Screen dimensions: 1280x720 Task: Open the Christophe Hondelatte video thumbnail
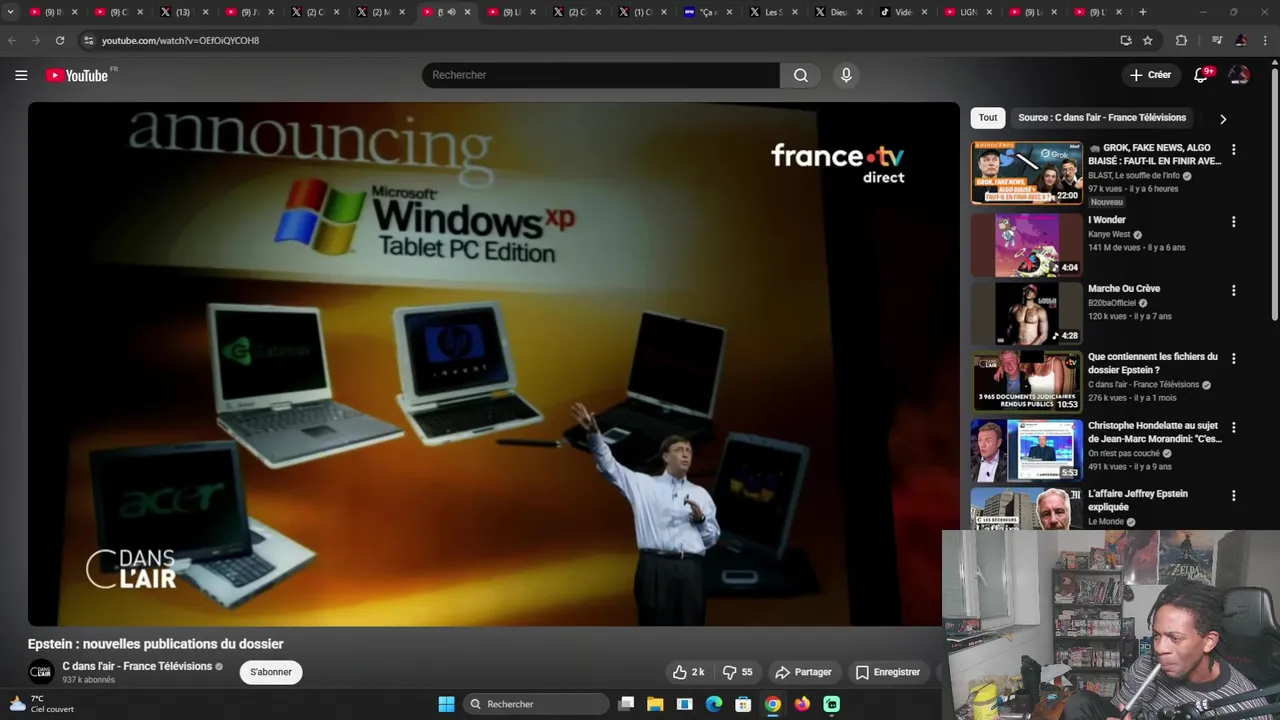(x=1027, y=450)
